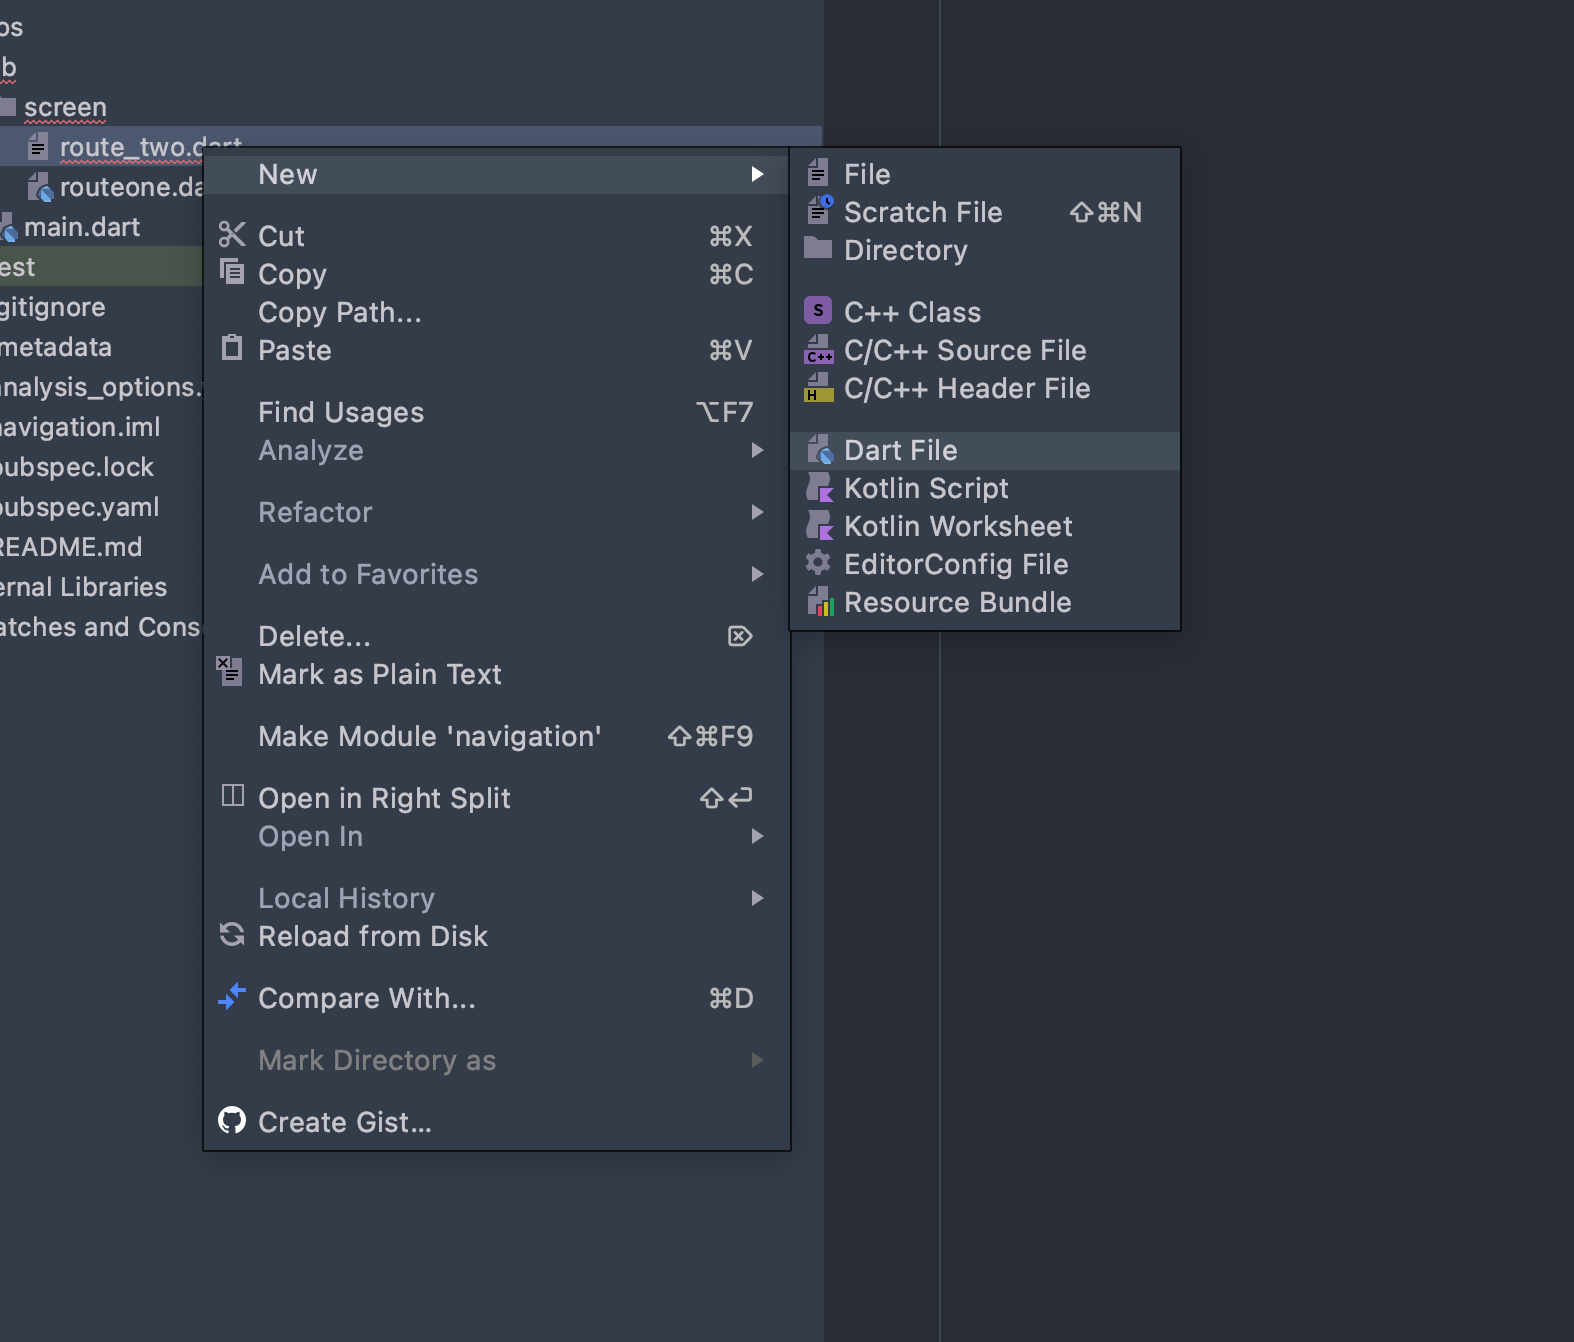Open pubspec.yaml in the project tree
The image size is (1574, 1342).
pyautogui.click(x=79, y=507)
